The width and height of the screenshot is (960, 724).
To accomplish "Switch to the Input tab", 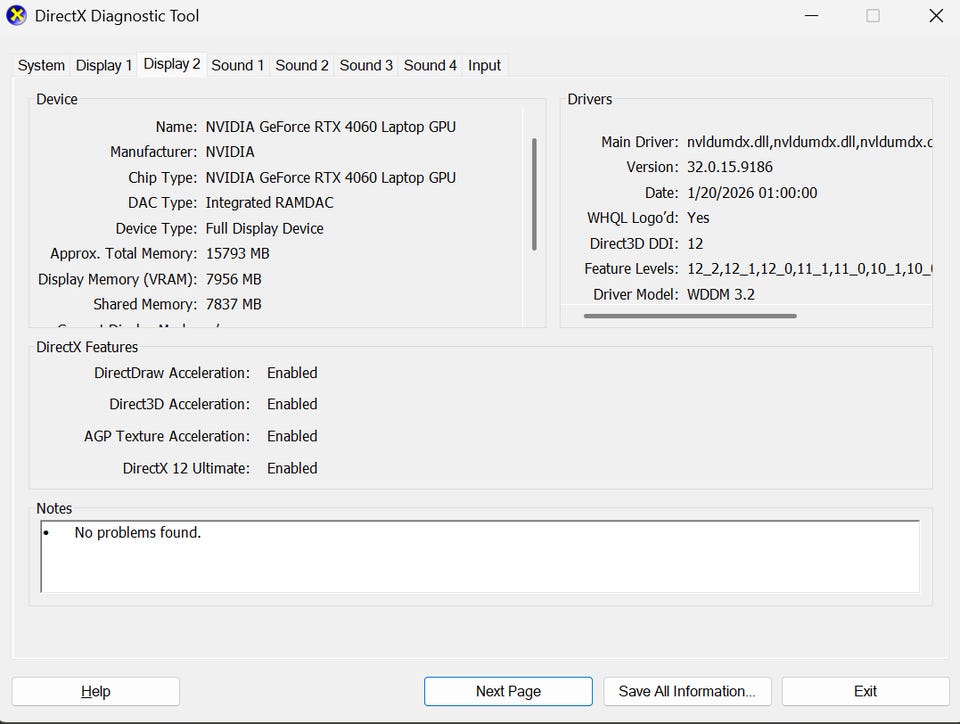I will [484, 65].
